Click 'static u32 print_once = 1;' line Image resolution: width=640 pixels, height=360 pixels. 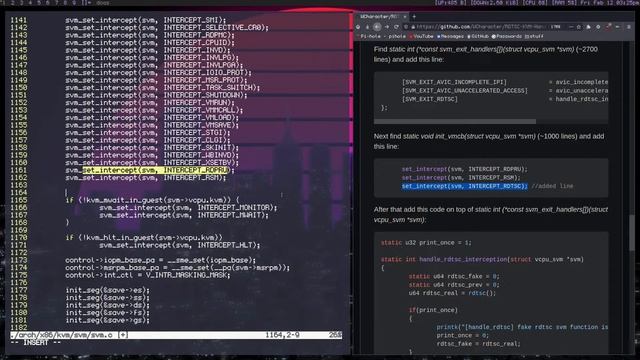tap(426, 242)
